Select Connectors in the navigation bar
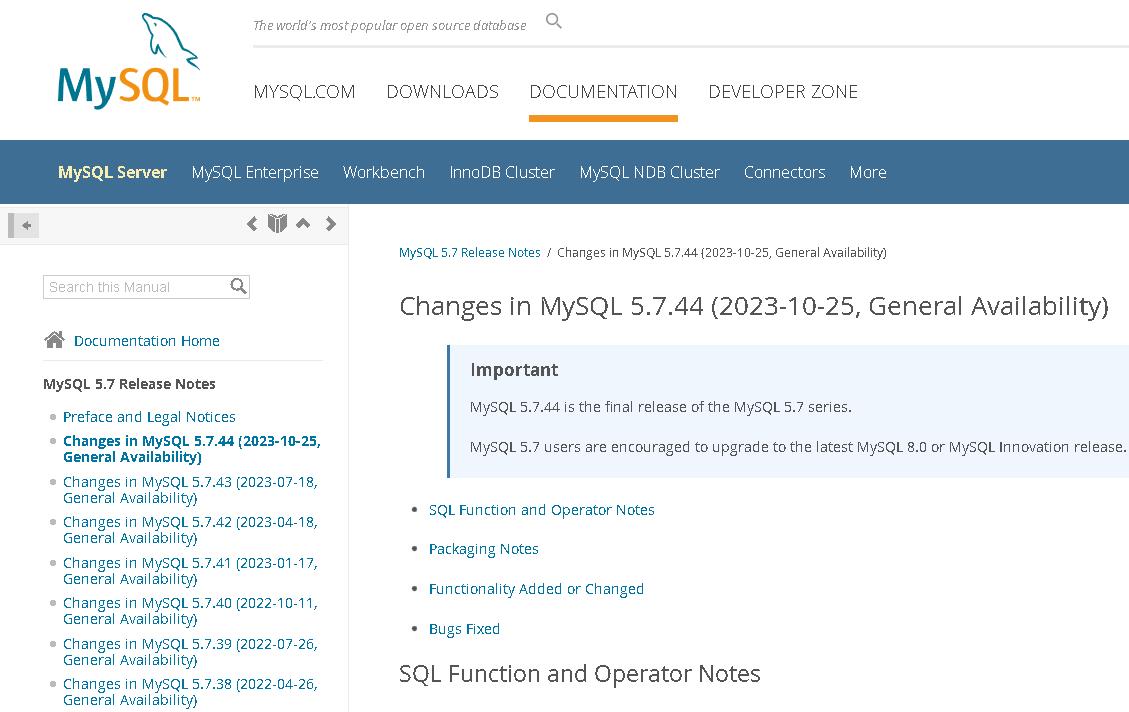 pos(784,172)
